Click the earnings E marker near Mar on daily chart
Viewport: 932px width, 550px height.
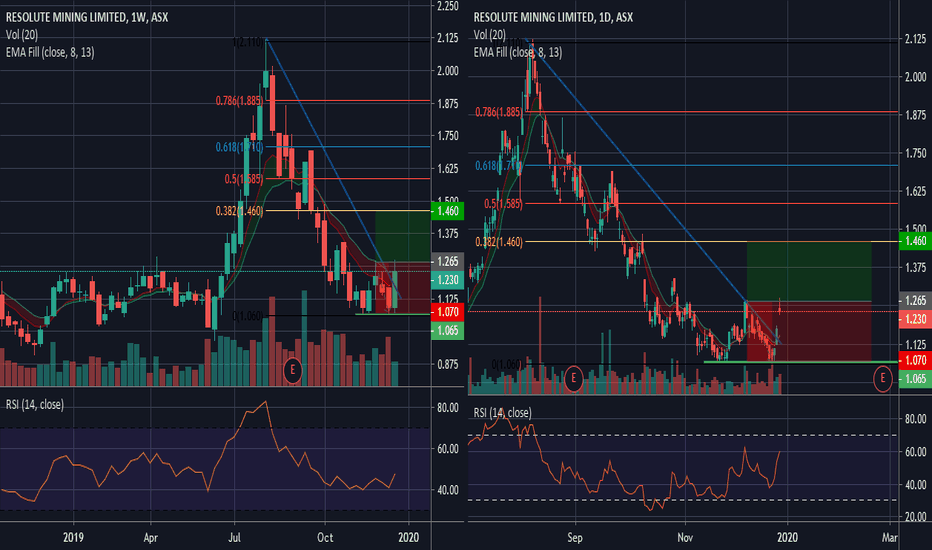(x=882, y=378)
